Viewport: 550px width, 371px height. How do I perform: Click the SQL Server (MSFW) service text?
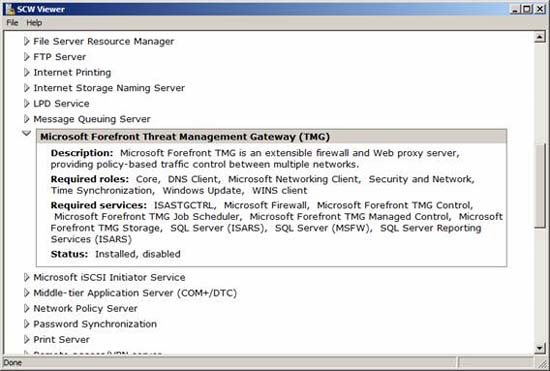click(x=323, y=228)
